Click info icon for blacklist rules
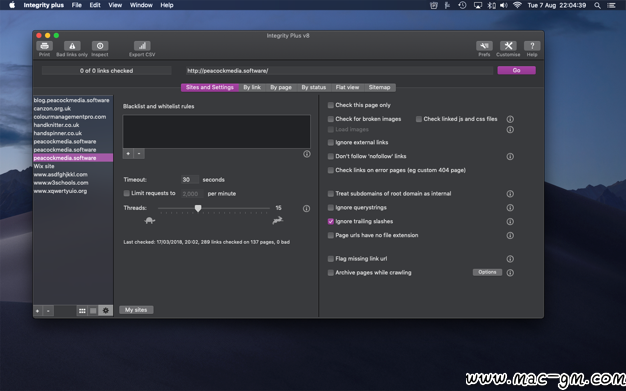Viewport: 626px width, 391px height. (x=307, y=154)
